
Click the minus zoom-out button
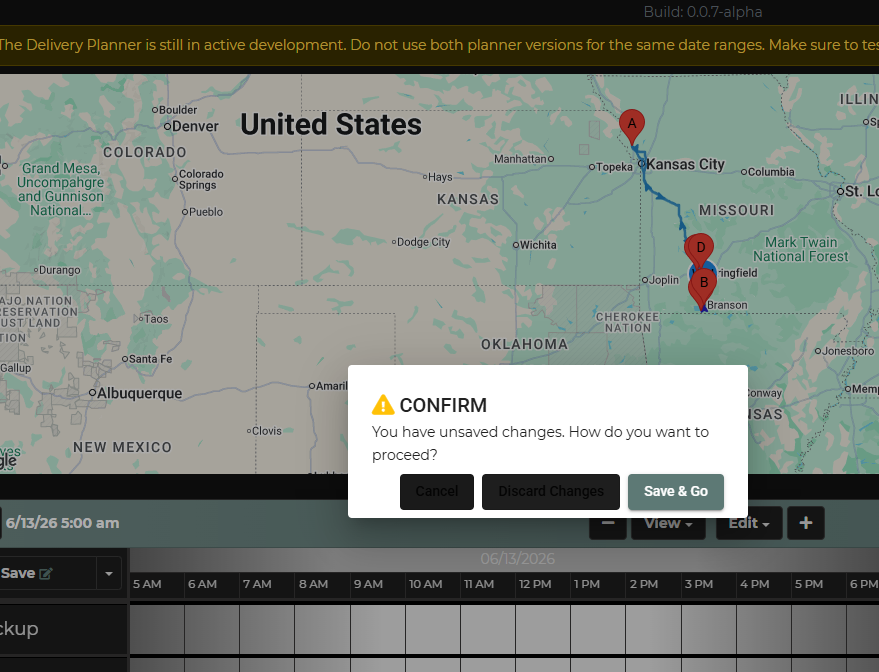tap(608, 523)
